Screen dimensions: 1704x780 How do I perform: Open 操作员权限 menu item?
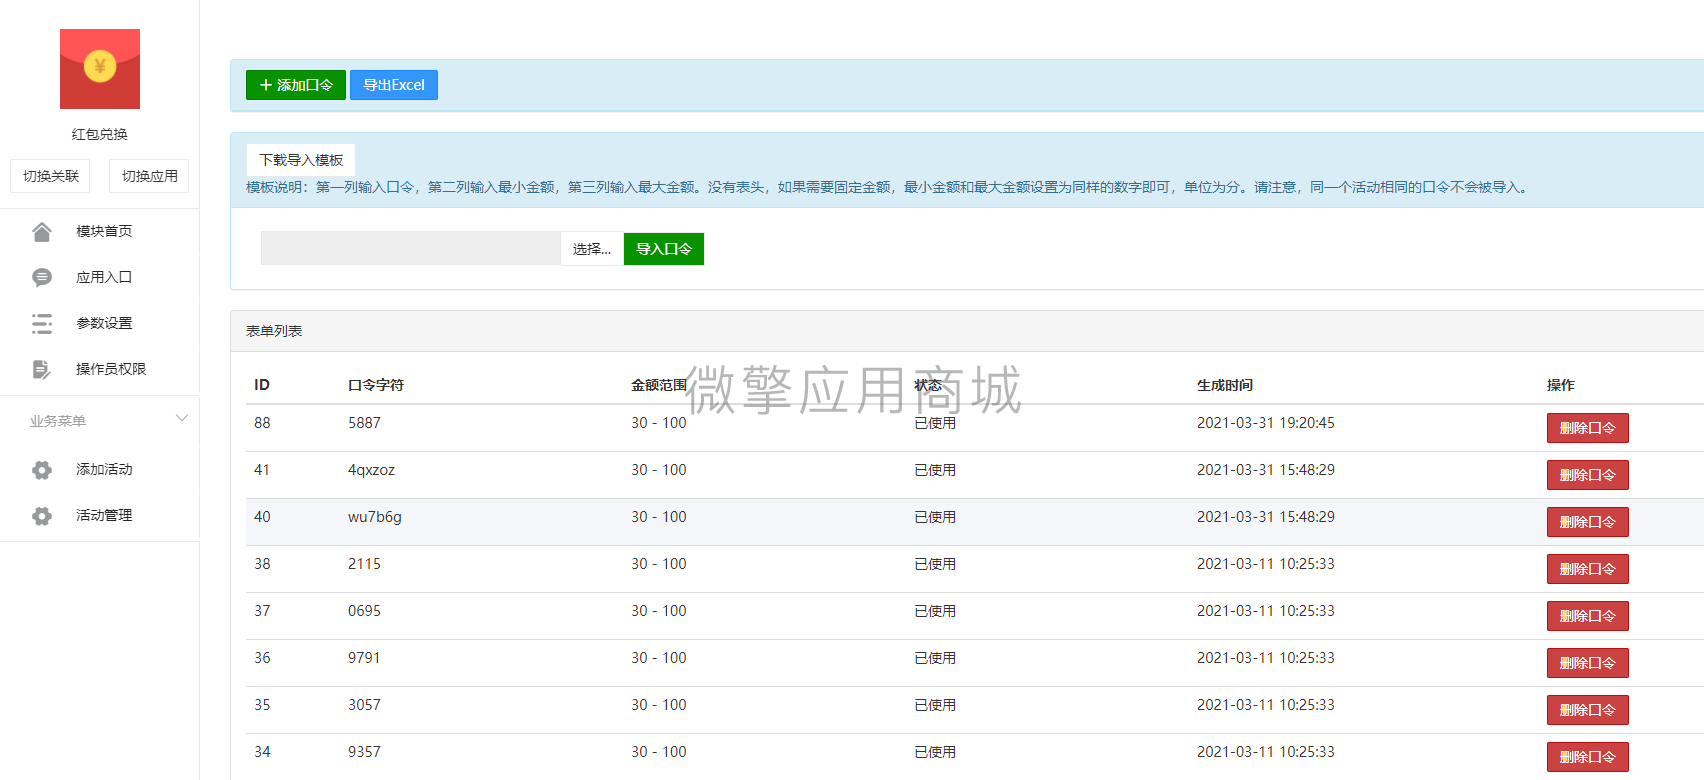click(111, 369)
